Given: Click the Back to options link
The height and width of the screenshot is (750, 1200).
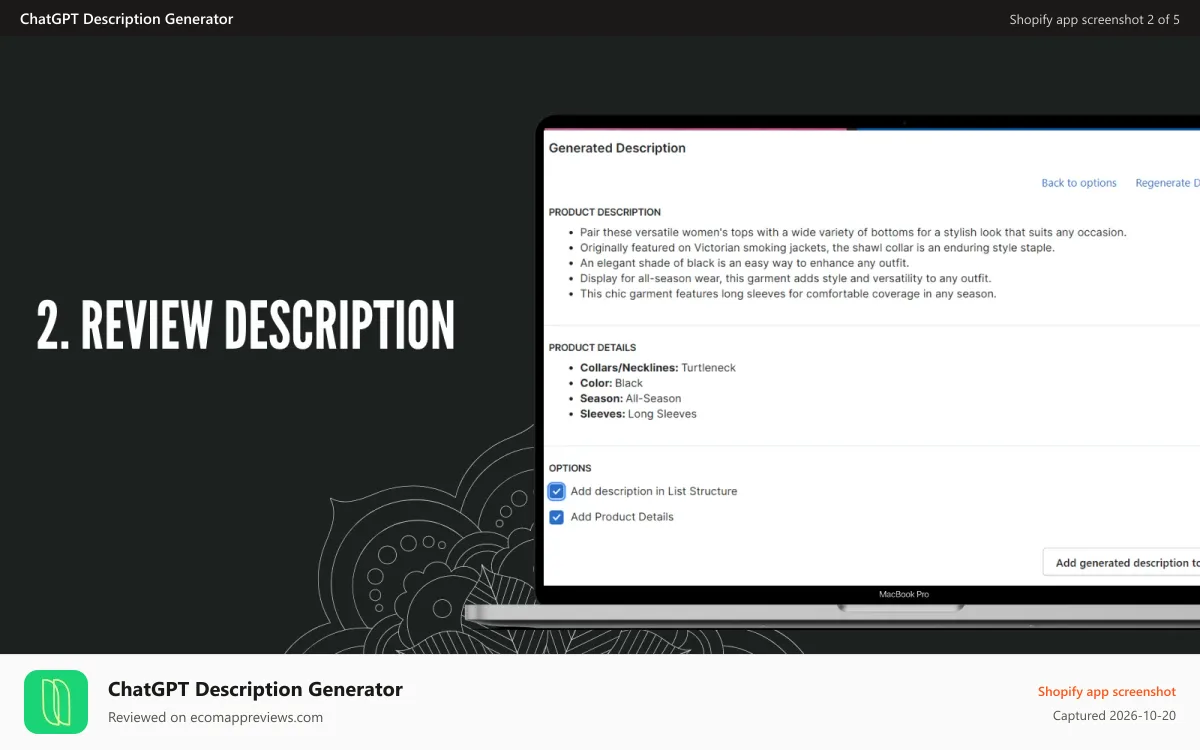Looking at the screenshot, I should [x=1078, y=183].
